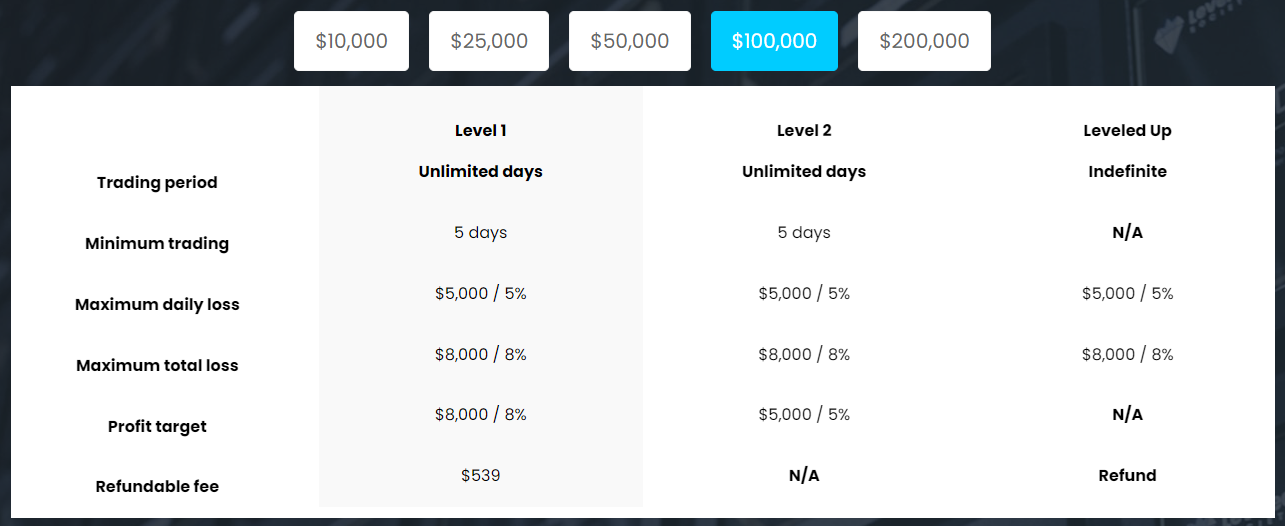This screenshot has height=526, width=1285.
Task: Click Level 2's $5,000 / 5% profit target
Action: [x=804, y=415]
